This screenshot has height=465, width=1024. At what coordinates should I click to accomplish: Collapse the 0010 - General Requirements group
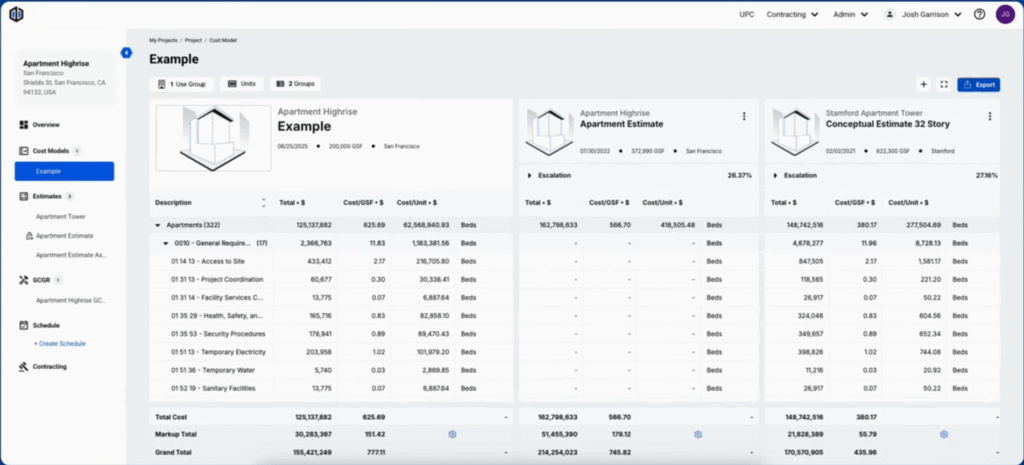166,243
